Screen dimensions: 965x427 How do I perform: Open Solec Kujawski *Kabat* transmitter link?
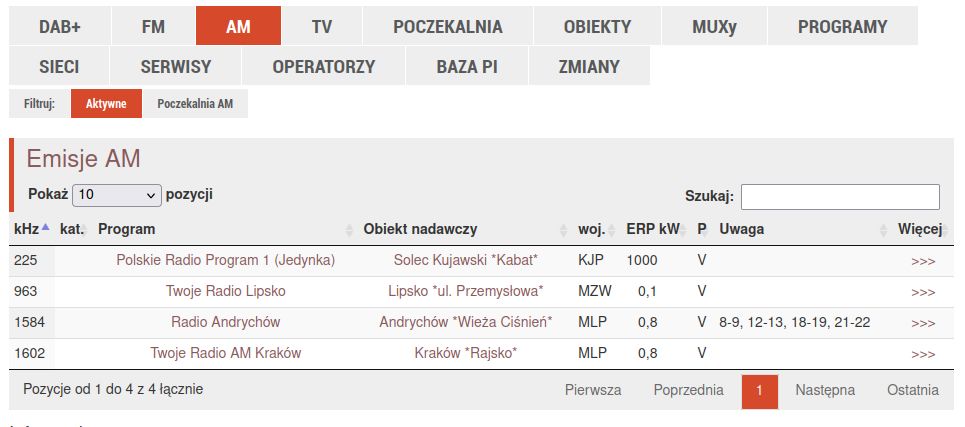[x=465, y=260]
